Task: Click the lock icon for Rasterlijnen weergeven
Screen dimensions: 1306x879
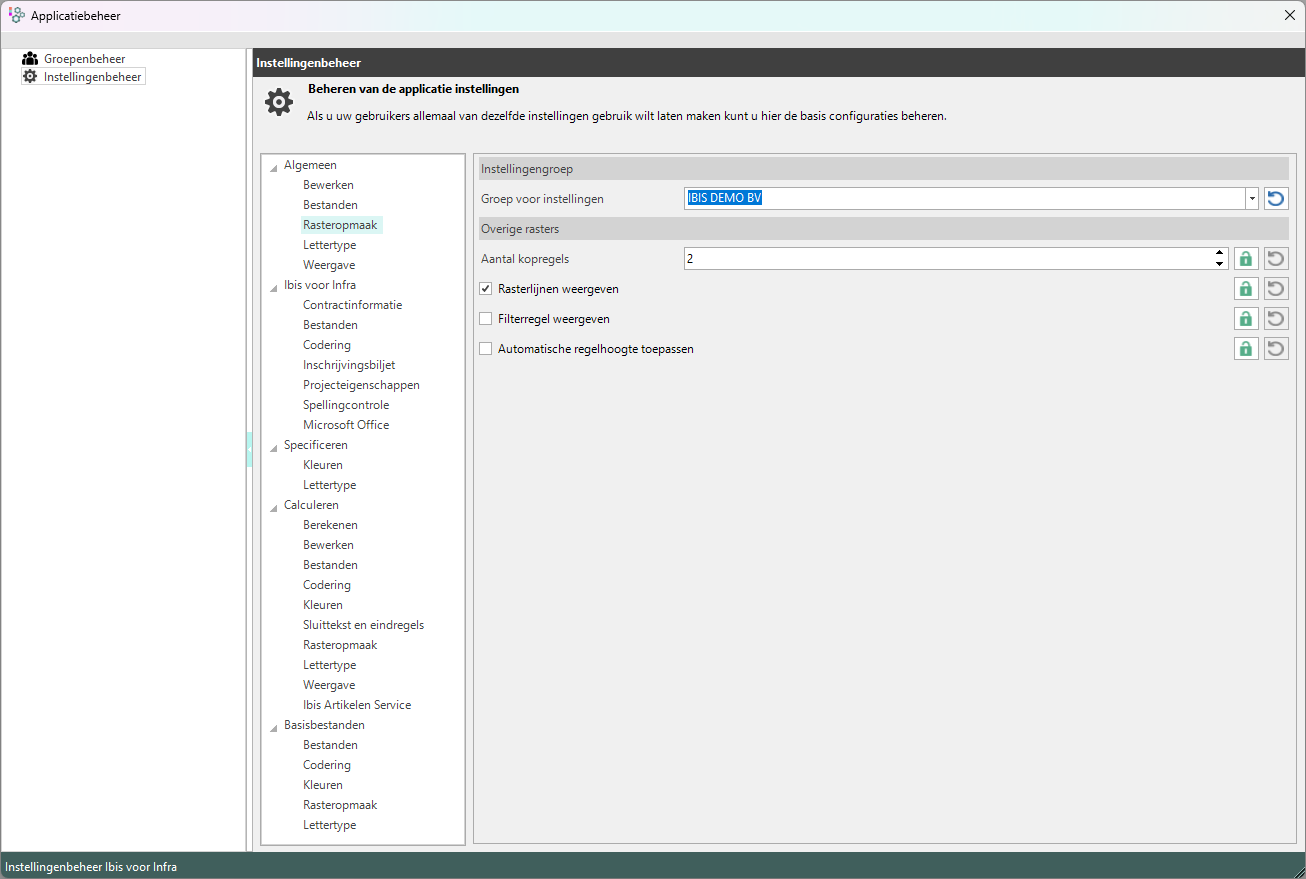Action: pos(1246,289)
